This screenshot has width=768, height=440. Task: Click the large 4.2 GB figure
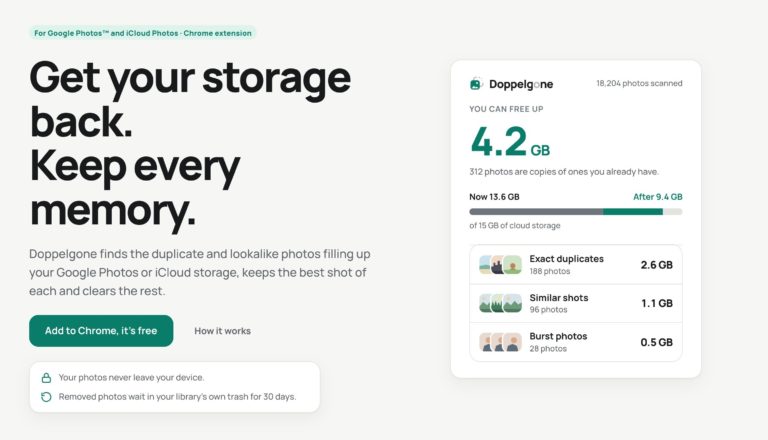[509, 142]
